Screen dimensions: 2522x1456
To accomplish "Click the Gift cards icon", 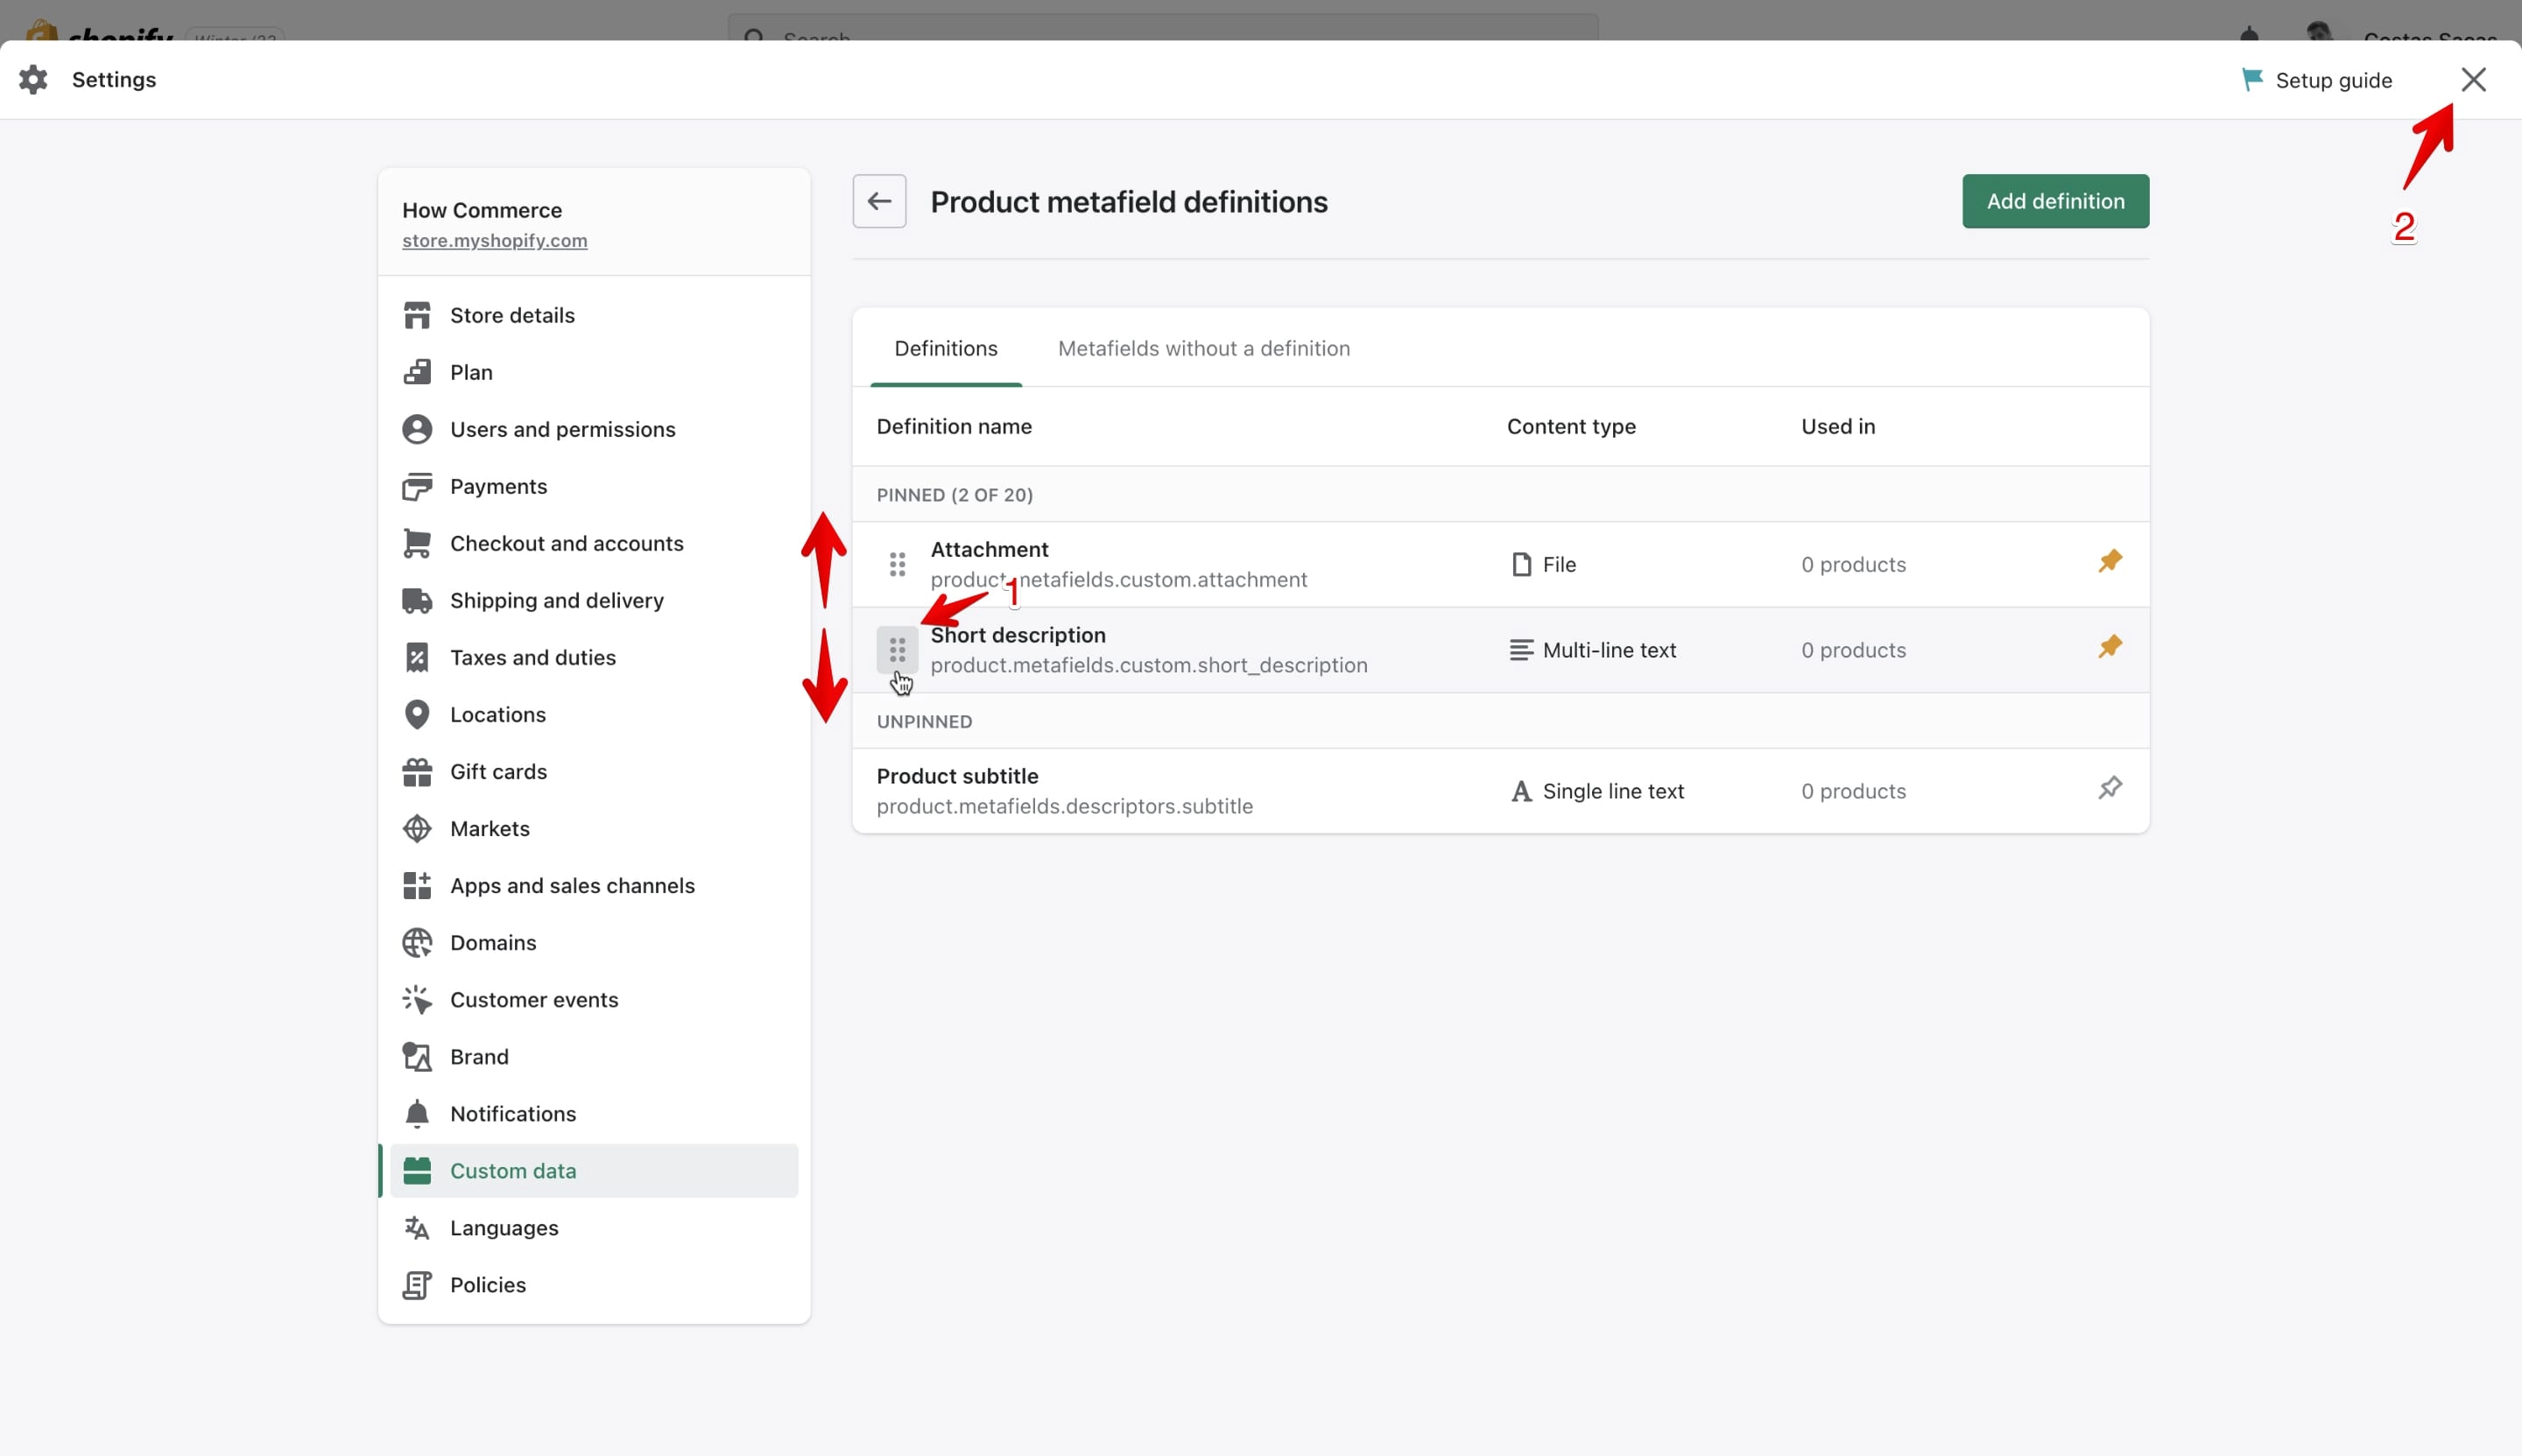I will [x=417, y=771].
